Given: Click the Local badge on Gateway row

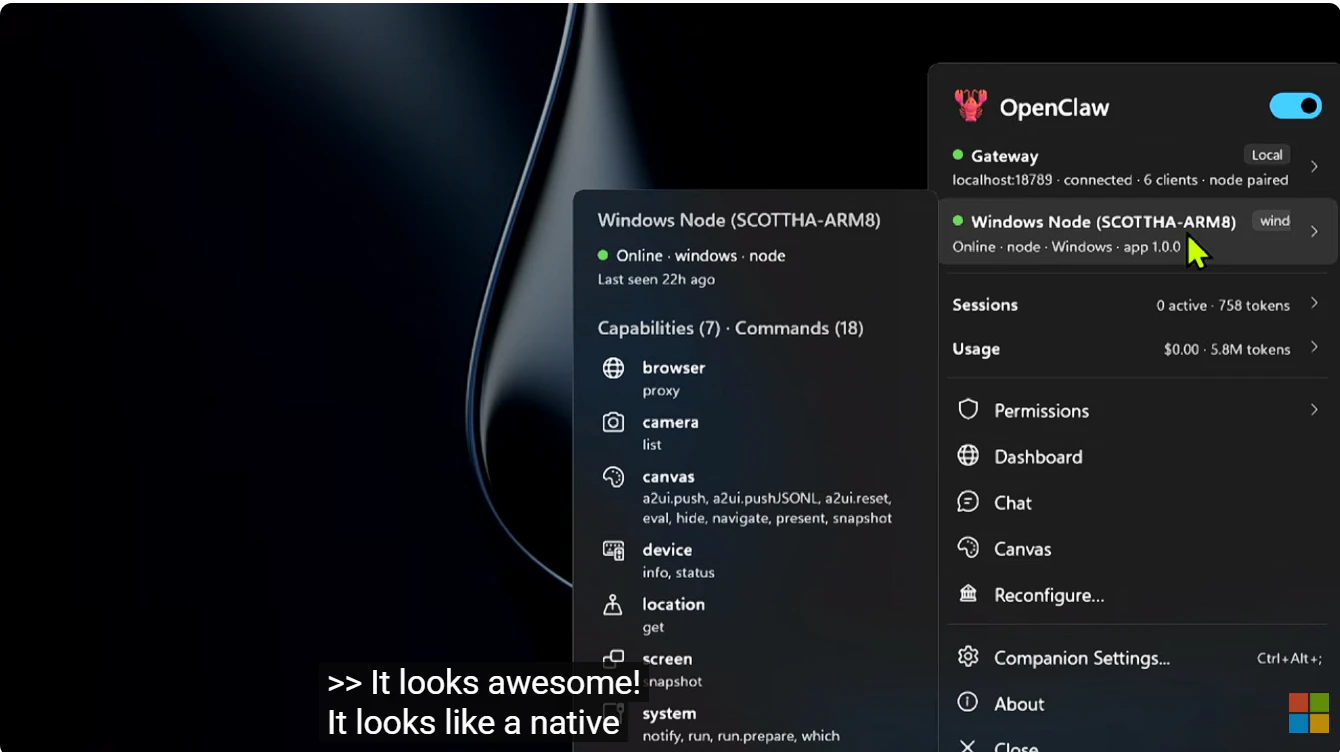Looking at the screenshot, I should pyautogui.click(x=1267, y=155).
